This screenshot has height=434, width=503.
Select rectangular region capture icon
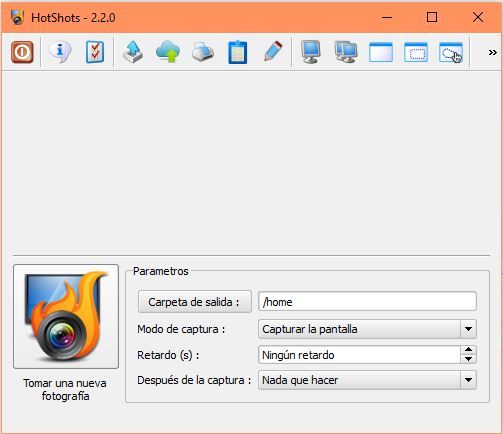click(416, 52)
